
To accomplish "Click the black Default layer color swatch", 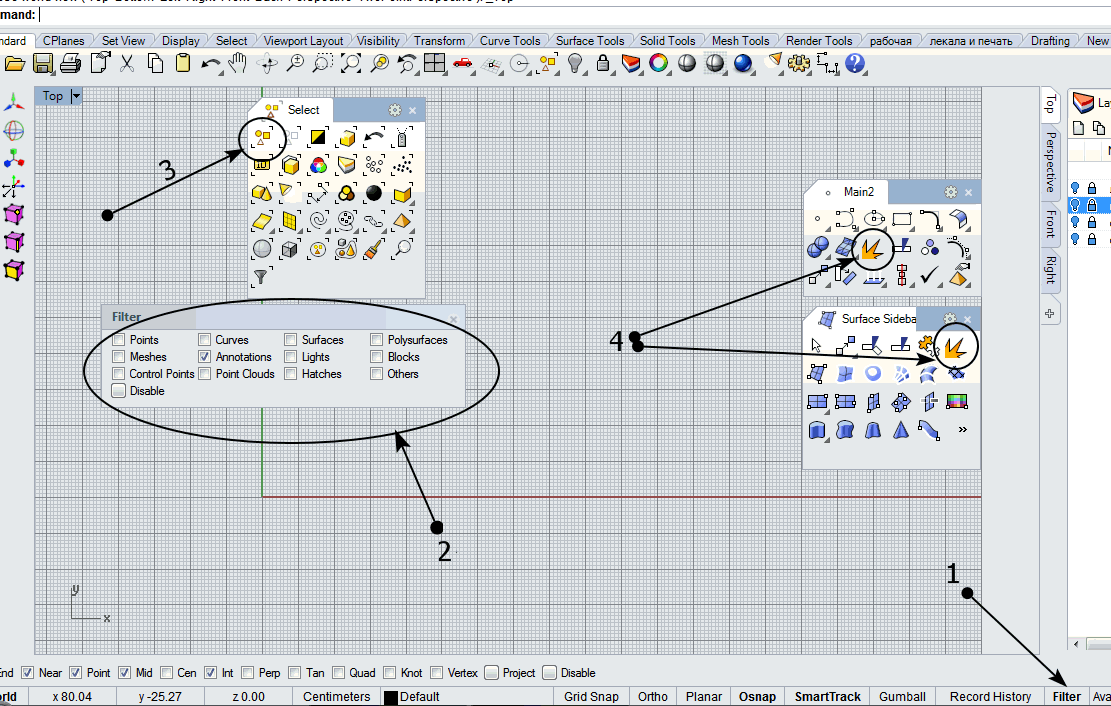I will [x=391, y=697].
